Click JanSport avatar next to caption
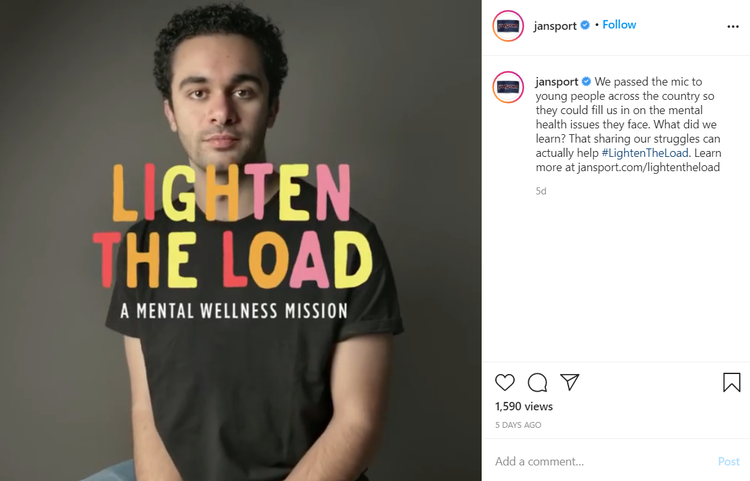The image size is (750, 481). tap(508, 87)
